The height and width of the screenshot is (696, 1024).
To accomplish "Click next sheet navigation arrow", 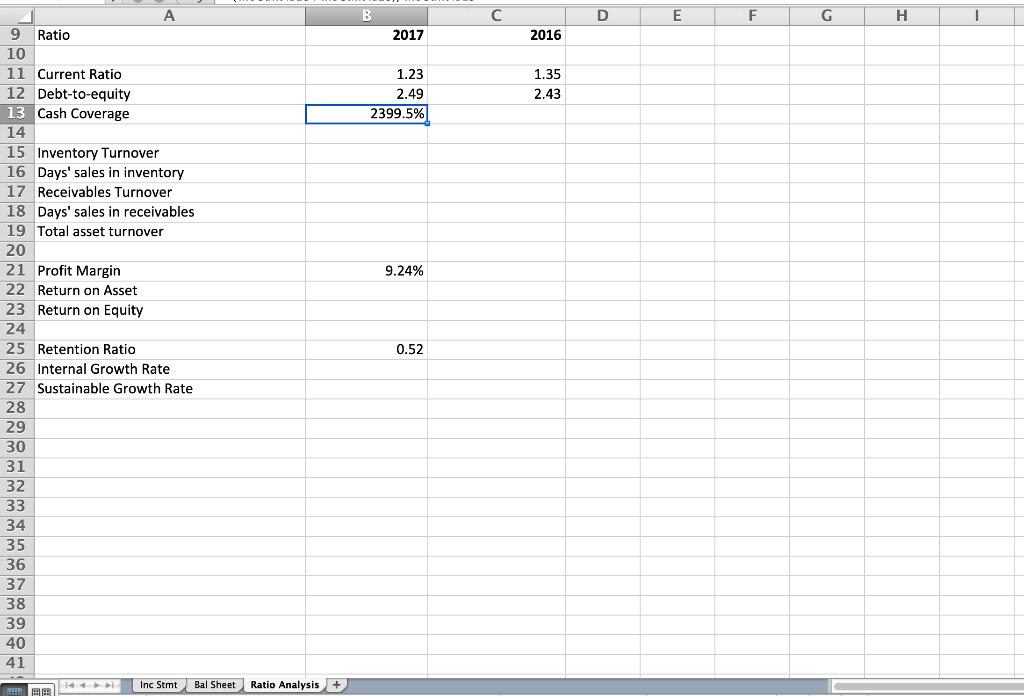I will [x=97, y=685].
